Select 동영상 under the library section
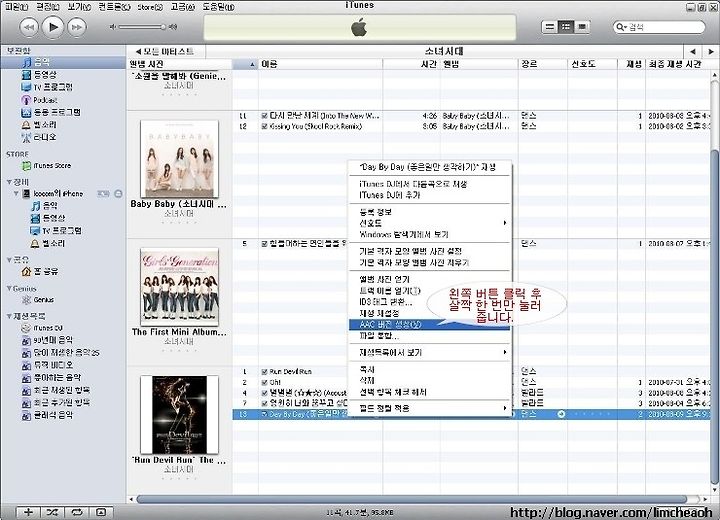This screenshot has width=720, height=520. 45,74
